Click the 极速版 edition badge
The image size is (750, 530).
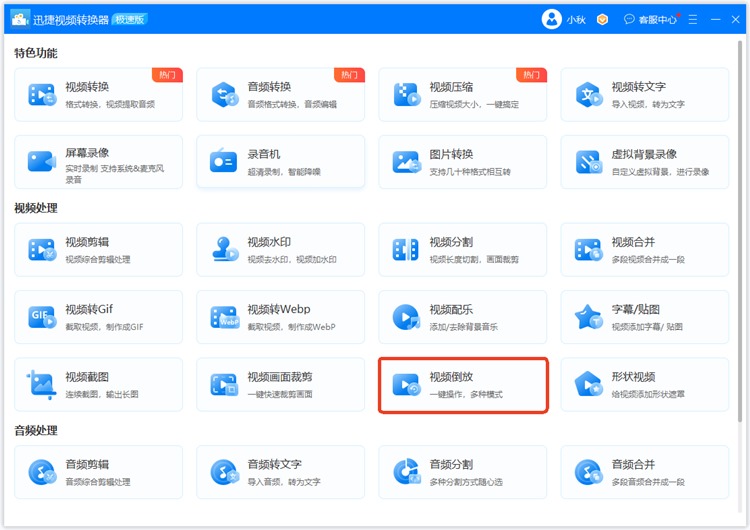pos(130,19)
